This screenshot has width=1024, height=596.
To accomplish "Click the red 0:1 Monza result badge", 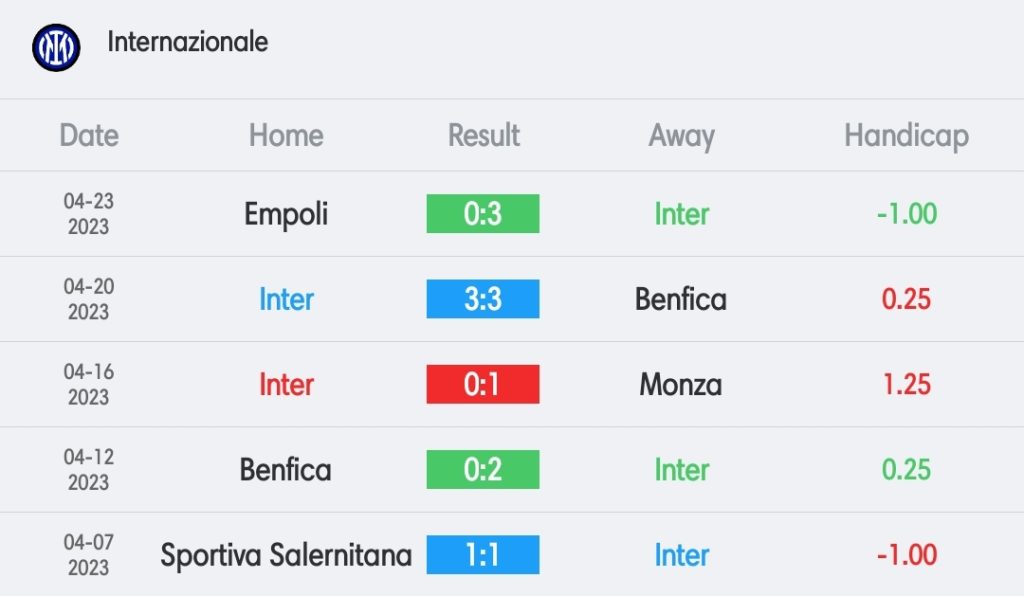I will coord(483,384).
